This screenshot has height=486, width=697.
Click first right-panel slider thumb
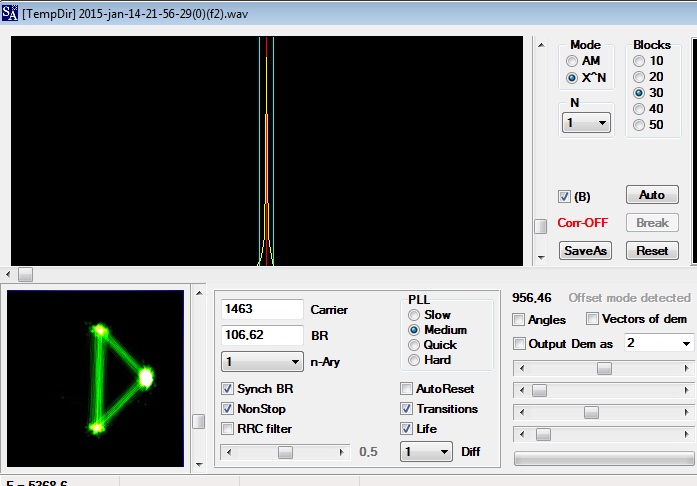tap(604, 368)
